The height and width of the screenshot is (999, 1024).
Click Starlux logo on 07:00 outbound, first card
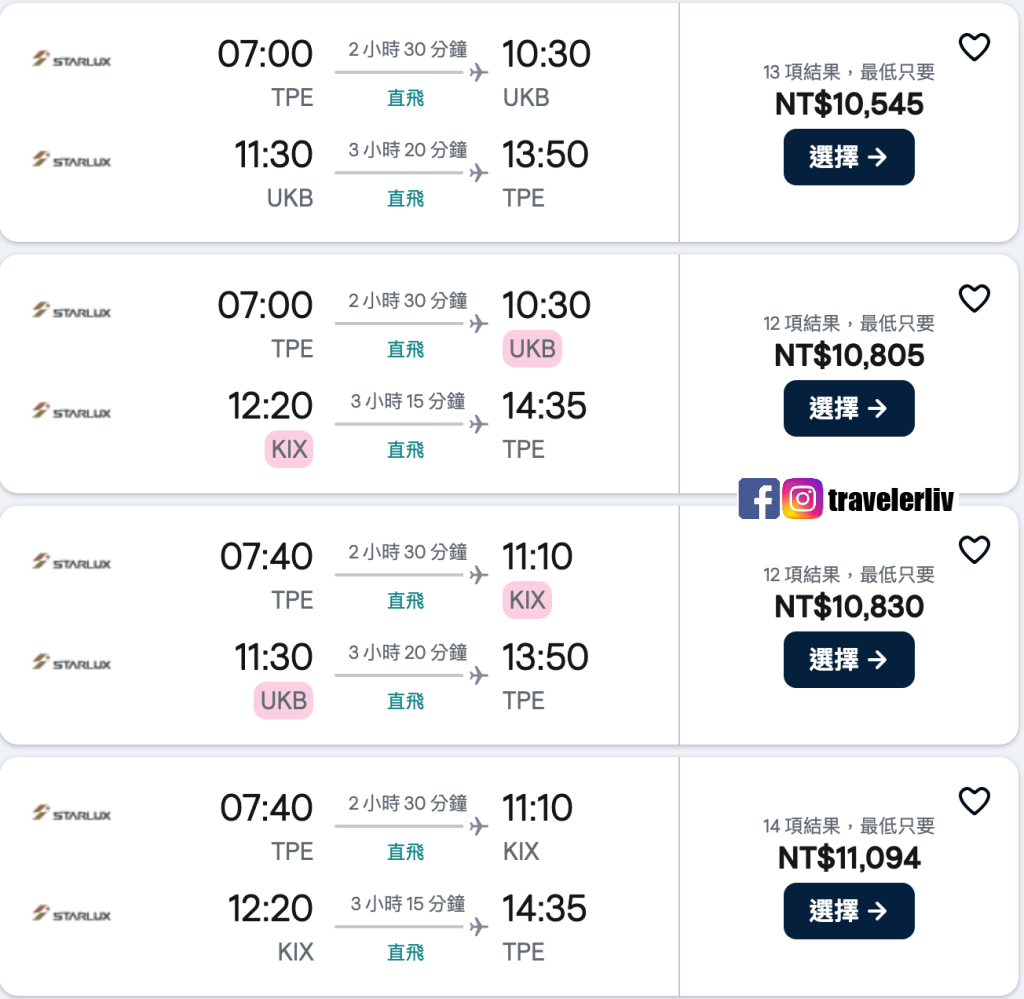[72, 60]
